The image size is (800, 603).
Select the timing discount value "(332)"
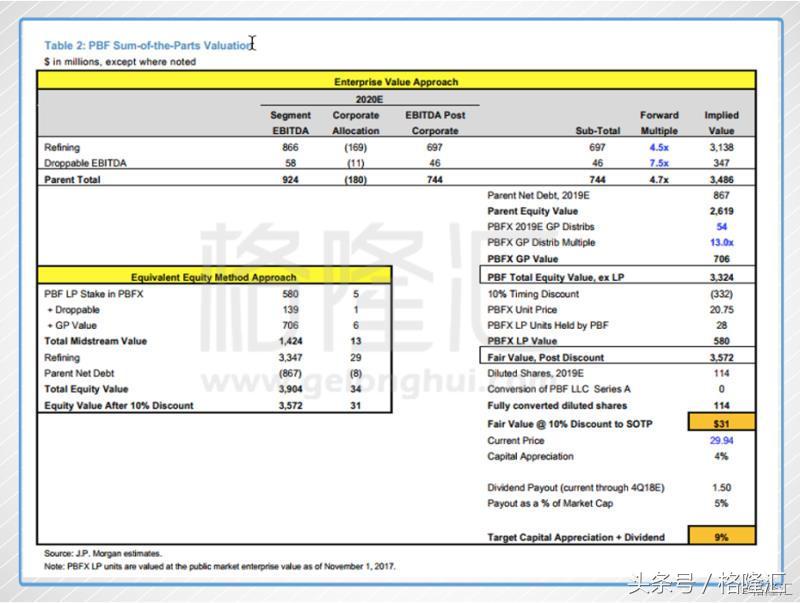pyautogui.click(x=721, y=294)
